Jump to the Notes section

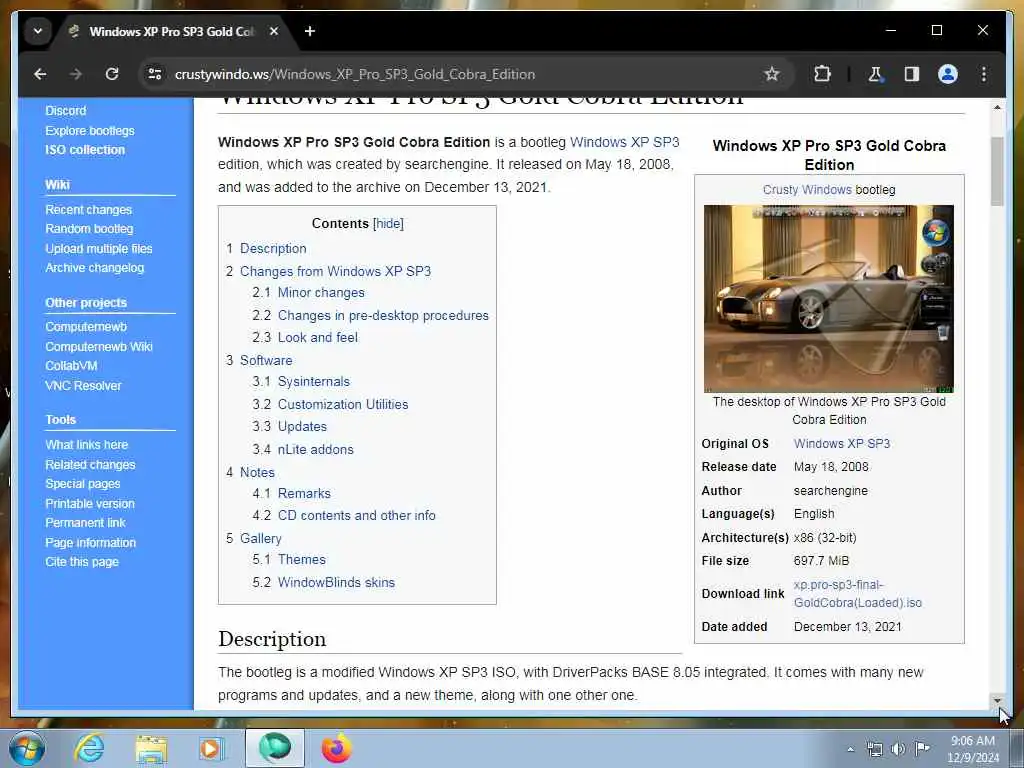[x=257, y=472]
